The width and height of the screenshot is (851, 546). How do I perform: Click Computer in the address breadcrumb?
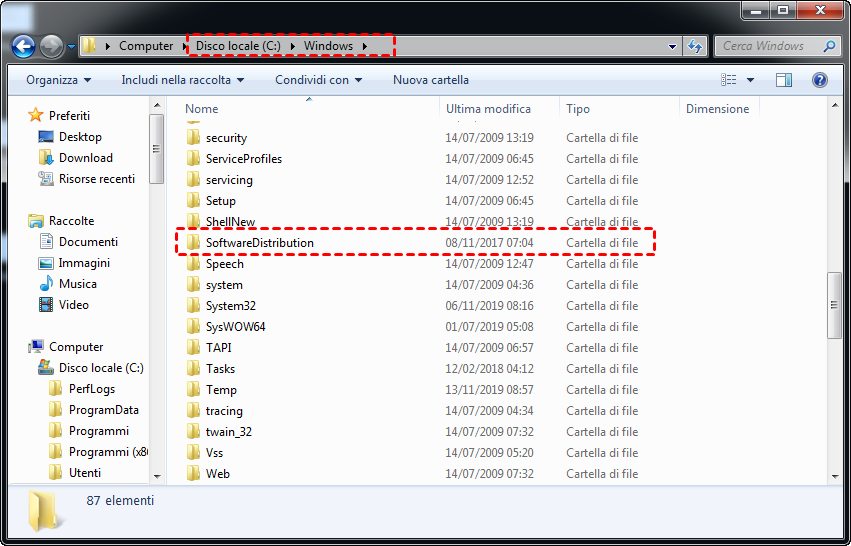146,46
